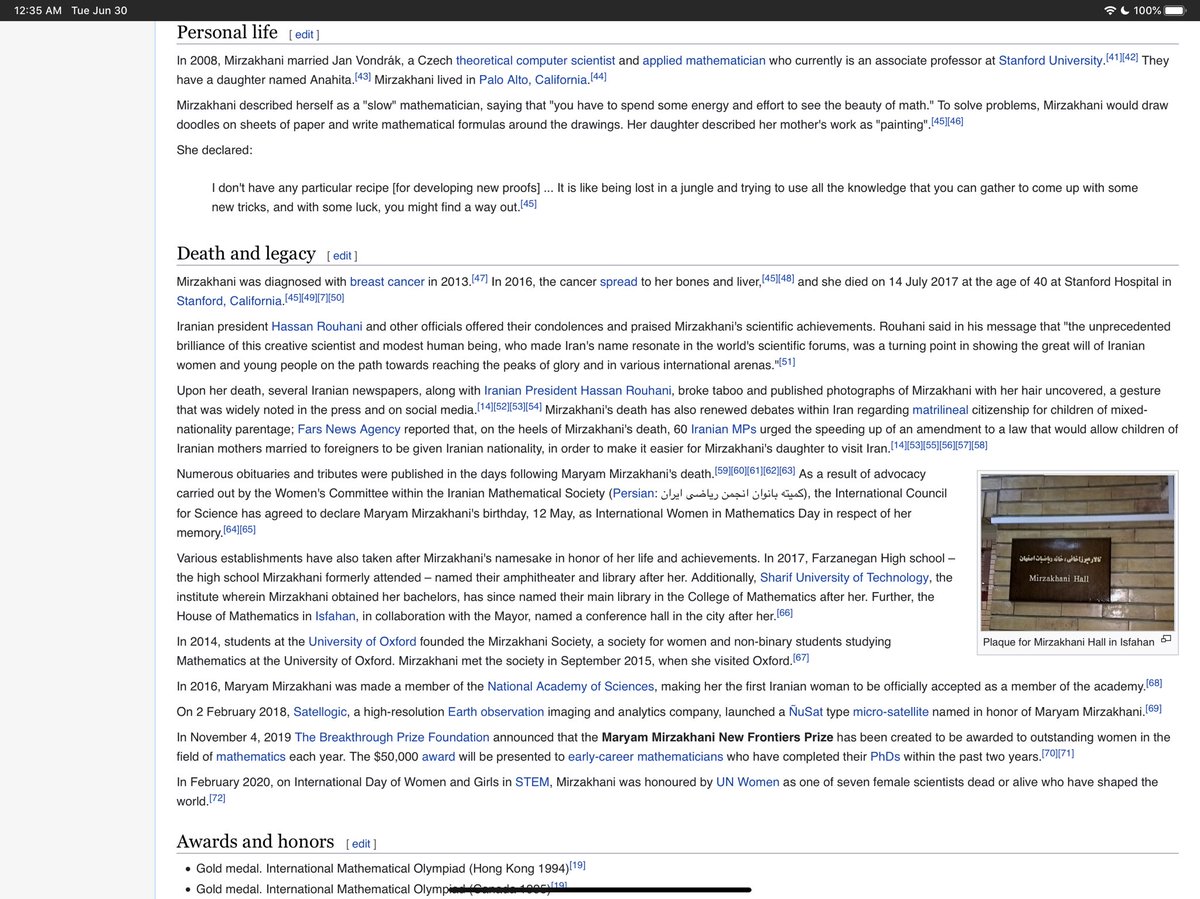Open the Isfahan city link in text
The width and height of the screenshot is (1200, 899).
[x=334, y=616]
